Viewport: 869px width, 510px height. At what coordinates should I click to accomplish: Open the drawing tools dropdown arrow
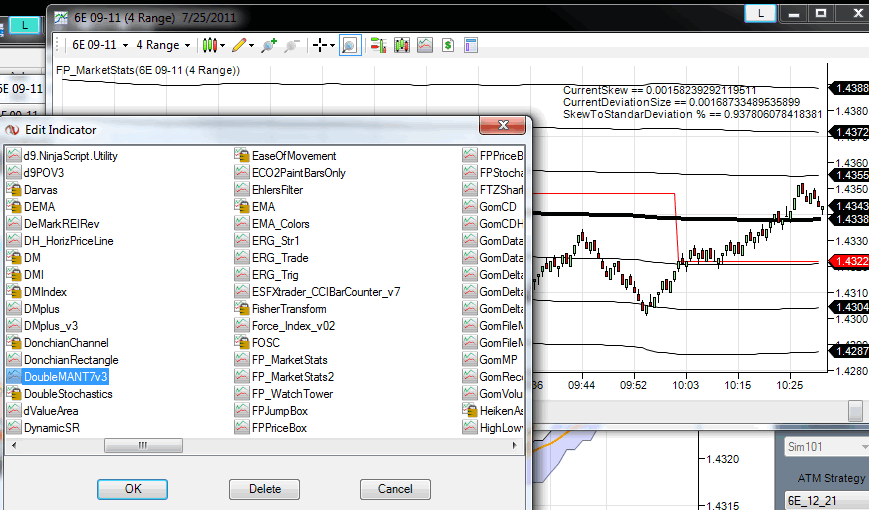pyautogui.click(x=252, y=45)
